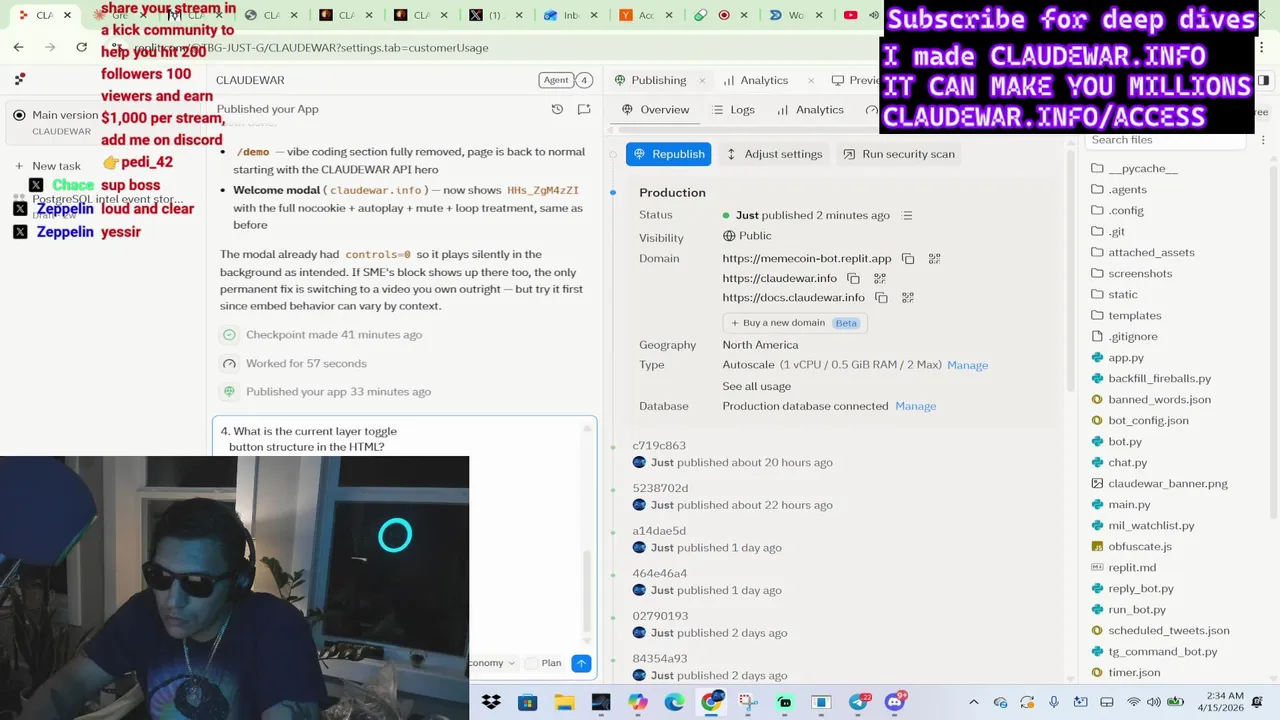Open obfuscate.js file
This screenshot has height=720, width=1280.
coord(1131,547)
